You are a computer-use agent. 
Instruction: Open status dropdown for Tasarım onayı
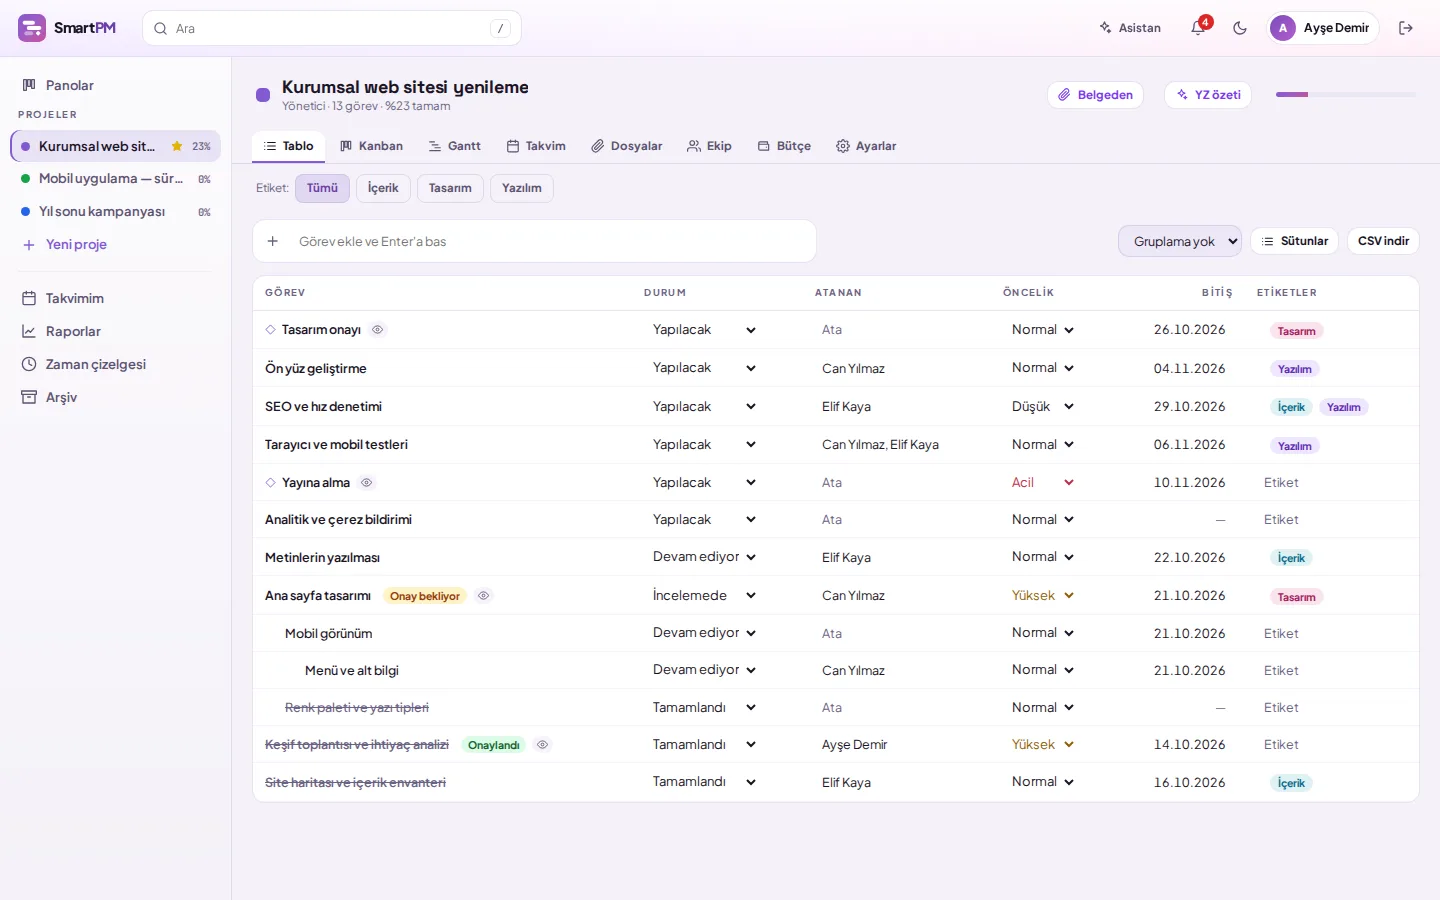click(x=704, y=330)
